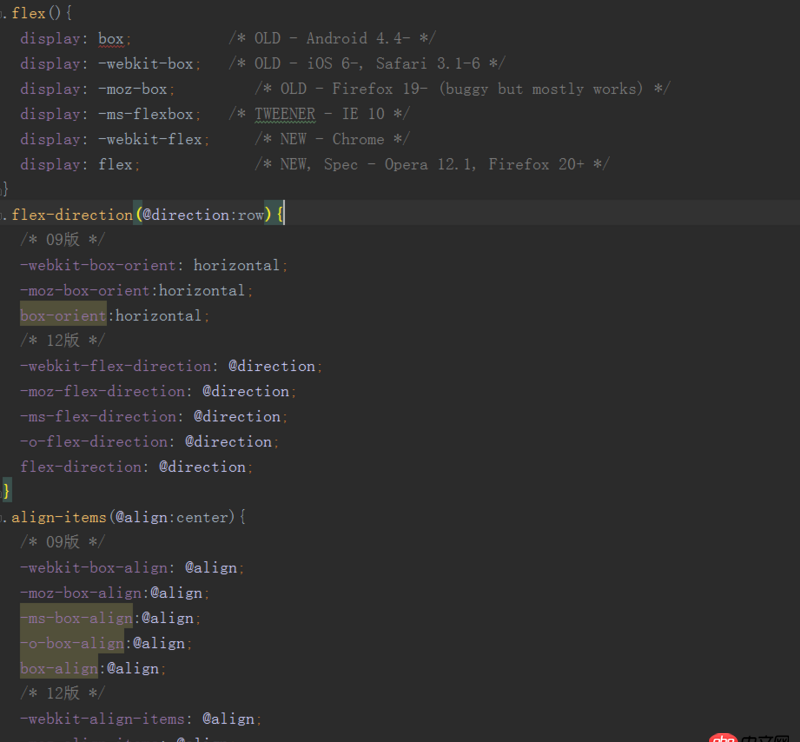Click the highlighted closing brace of flex-direction mixin
800x742 pixels.
[7, 492]
